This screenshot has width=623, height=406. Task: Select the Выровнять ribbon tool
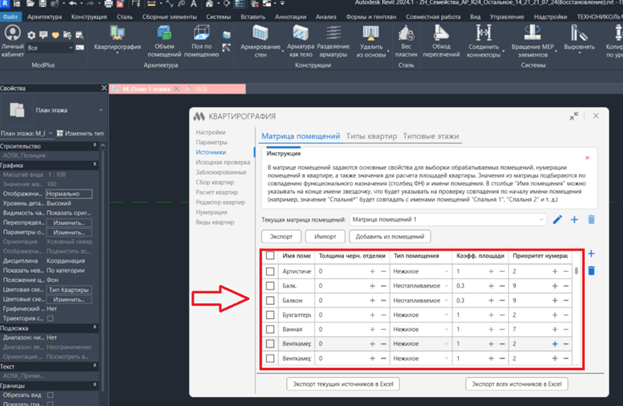coord(579,38)
